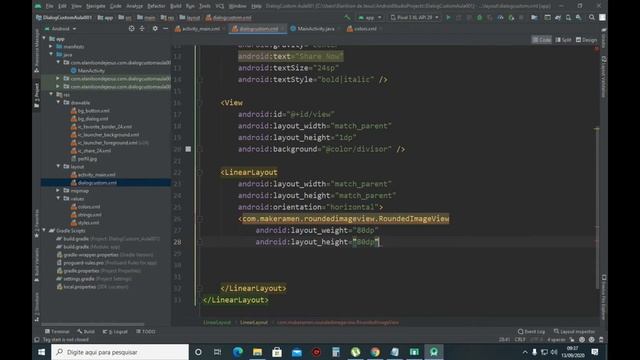Viewport: 640px width, 360px height.
Task: Switch to Android Studio taskbar icon
Action: [434, 352]
